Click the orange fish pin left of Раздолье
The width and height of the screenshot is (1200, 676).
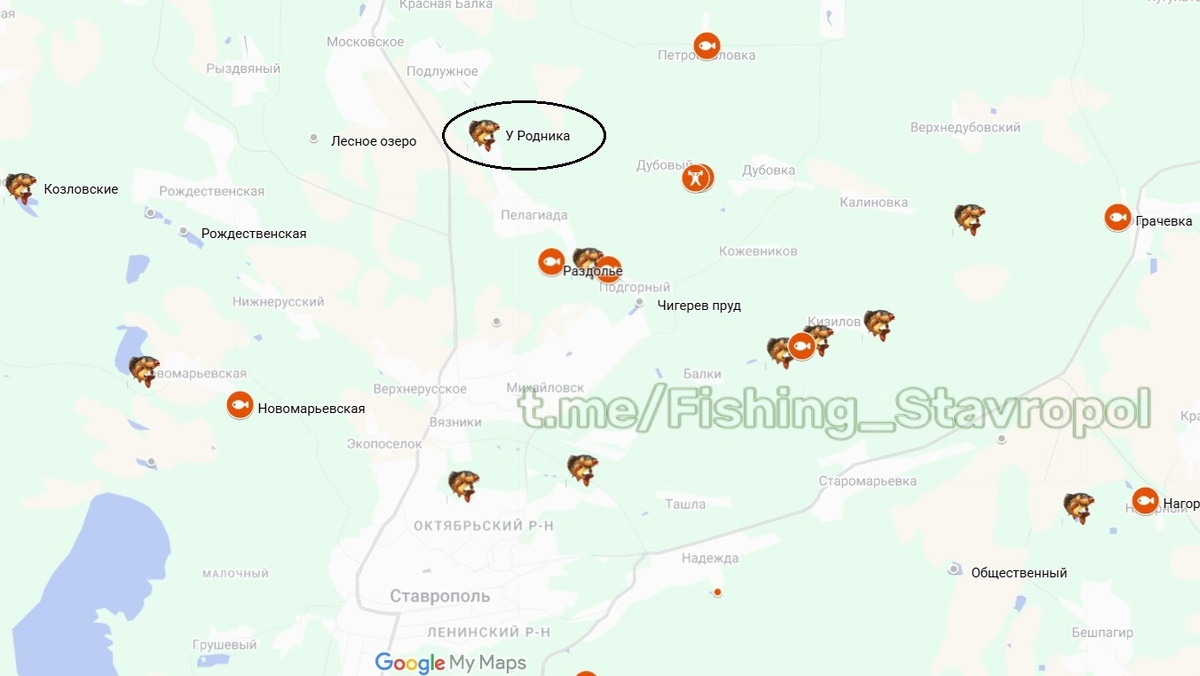tap(551, 262)
